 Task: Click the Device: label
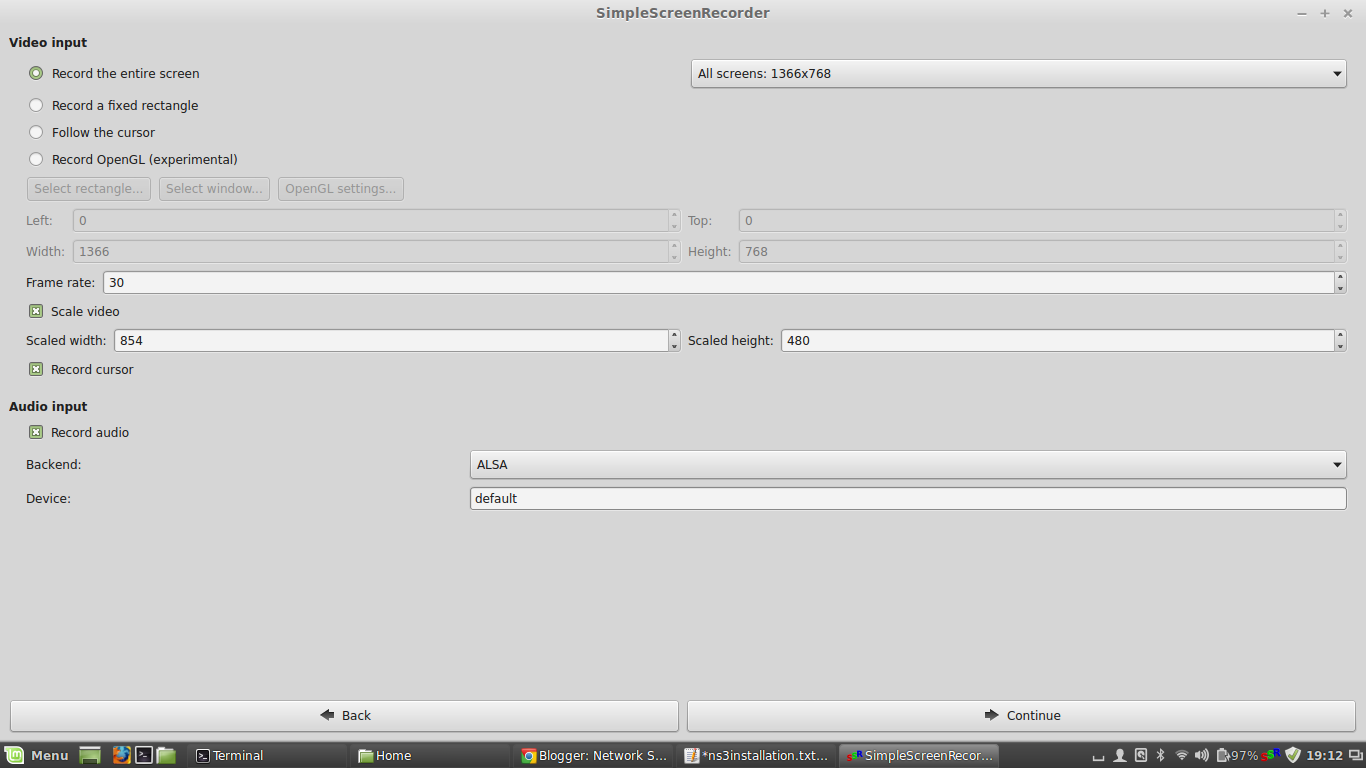point(48,498)
